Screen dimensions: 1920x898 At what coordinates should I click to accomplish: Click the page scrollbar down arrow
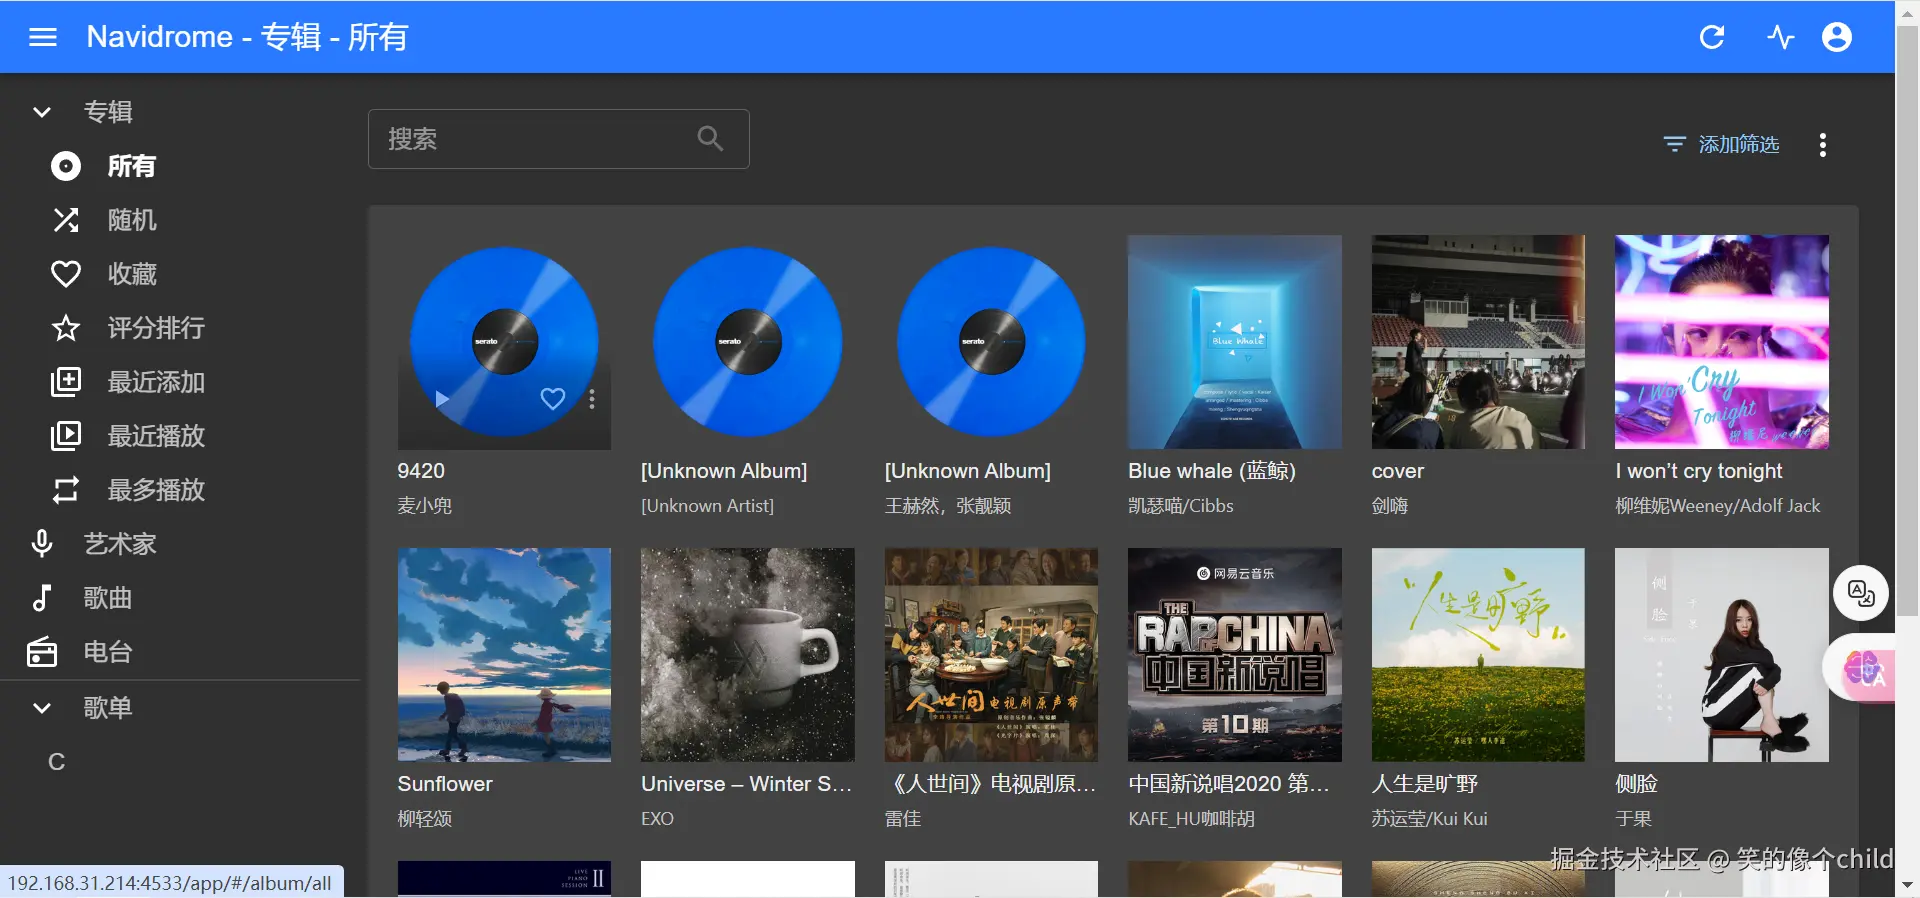(1907, 885)
